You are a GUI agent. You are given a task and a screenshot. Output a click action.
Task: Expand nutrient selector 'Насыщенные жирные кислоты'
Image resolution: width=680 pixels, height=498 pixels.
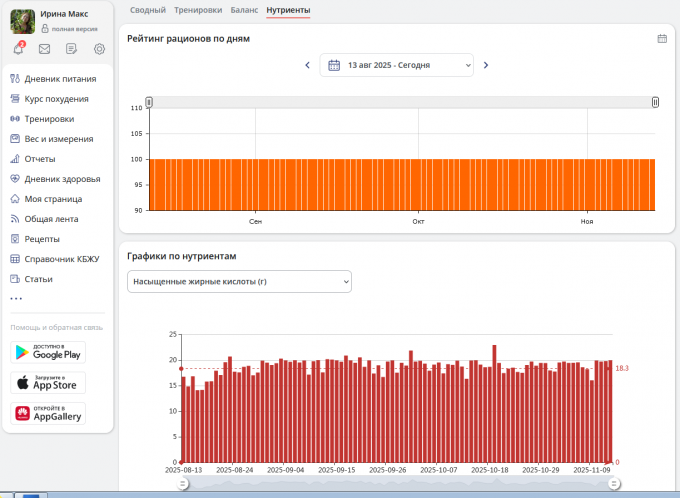(239, 283)
